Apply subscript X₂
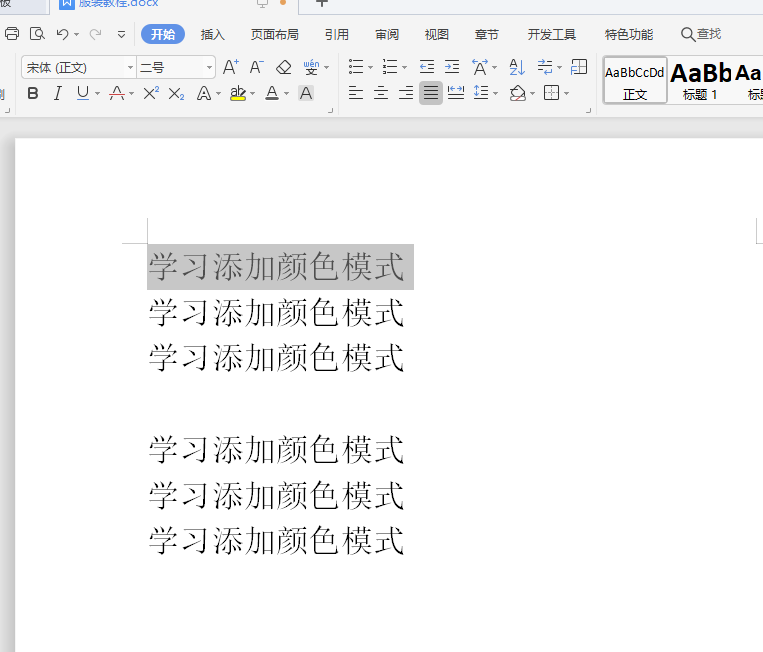This screenshot has height=652, width=763. pos(176,93)
